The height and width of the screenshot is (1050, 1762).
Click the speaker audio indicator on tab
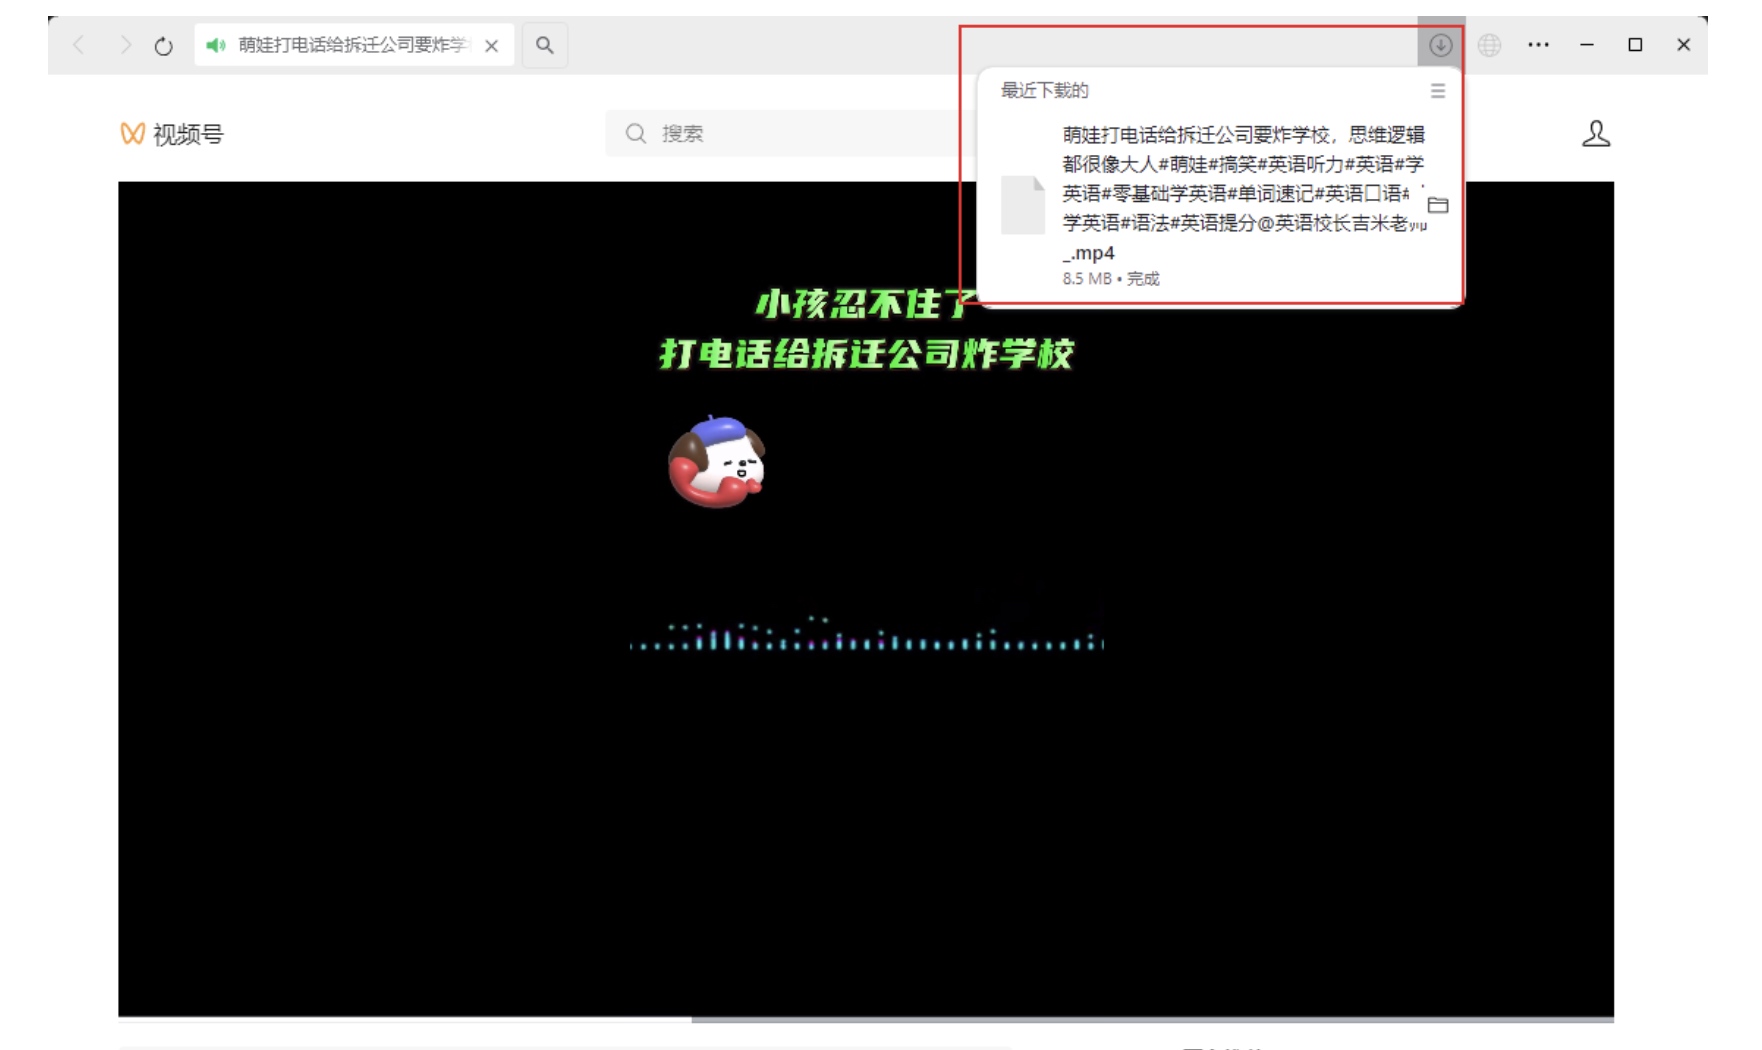pos(215,45)
